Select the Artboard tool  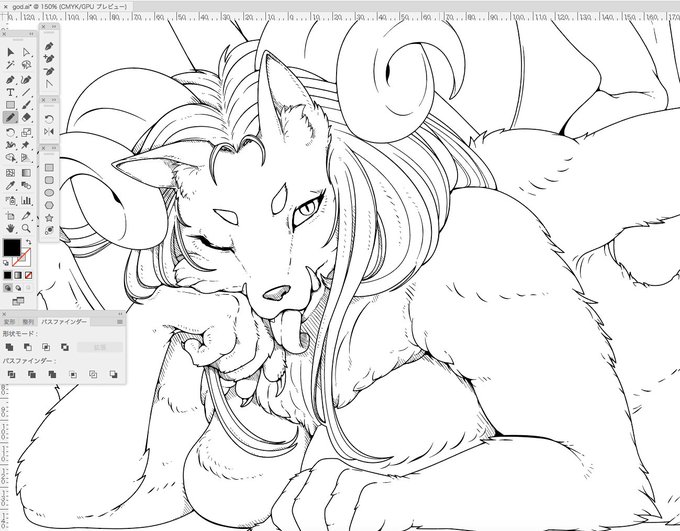[11, 216]
